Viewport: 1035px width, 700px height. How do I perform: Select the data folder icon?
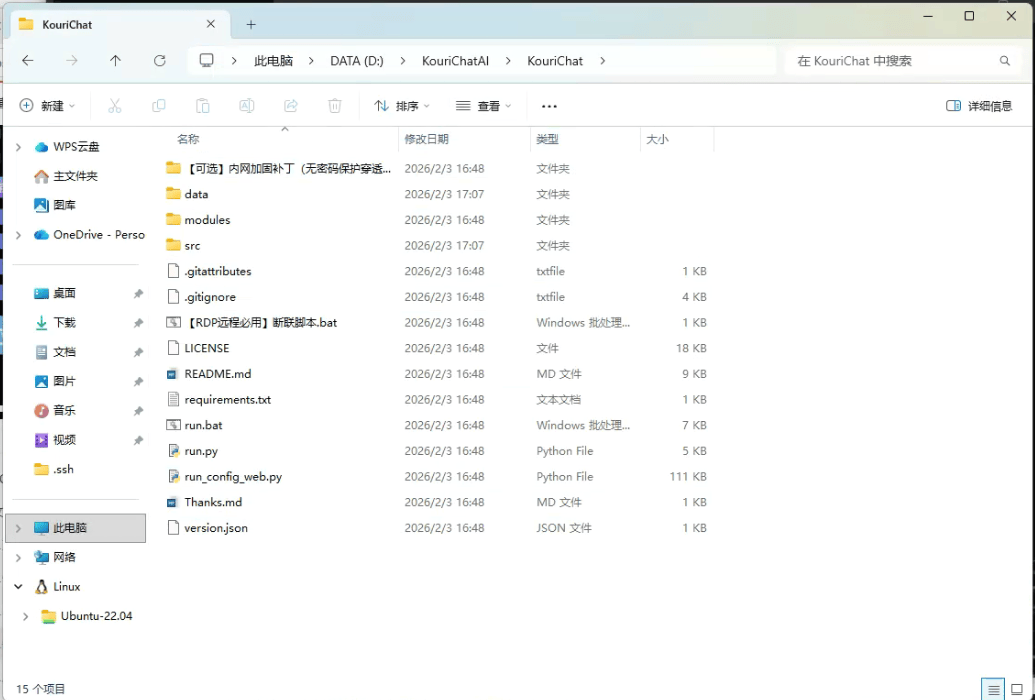tap(173, 194)
